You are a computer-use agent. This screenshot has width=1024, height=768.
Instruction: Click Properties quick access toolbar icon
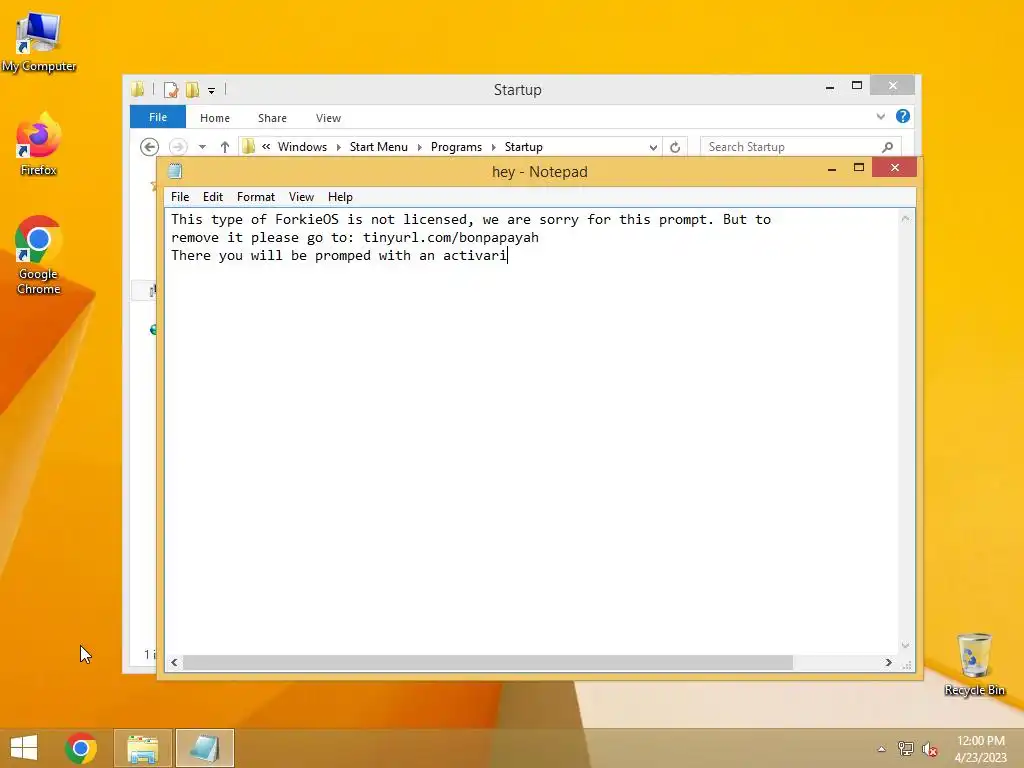tap(171, 89)
